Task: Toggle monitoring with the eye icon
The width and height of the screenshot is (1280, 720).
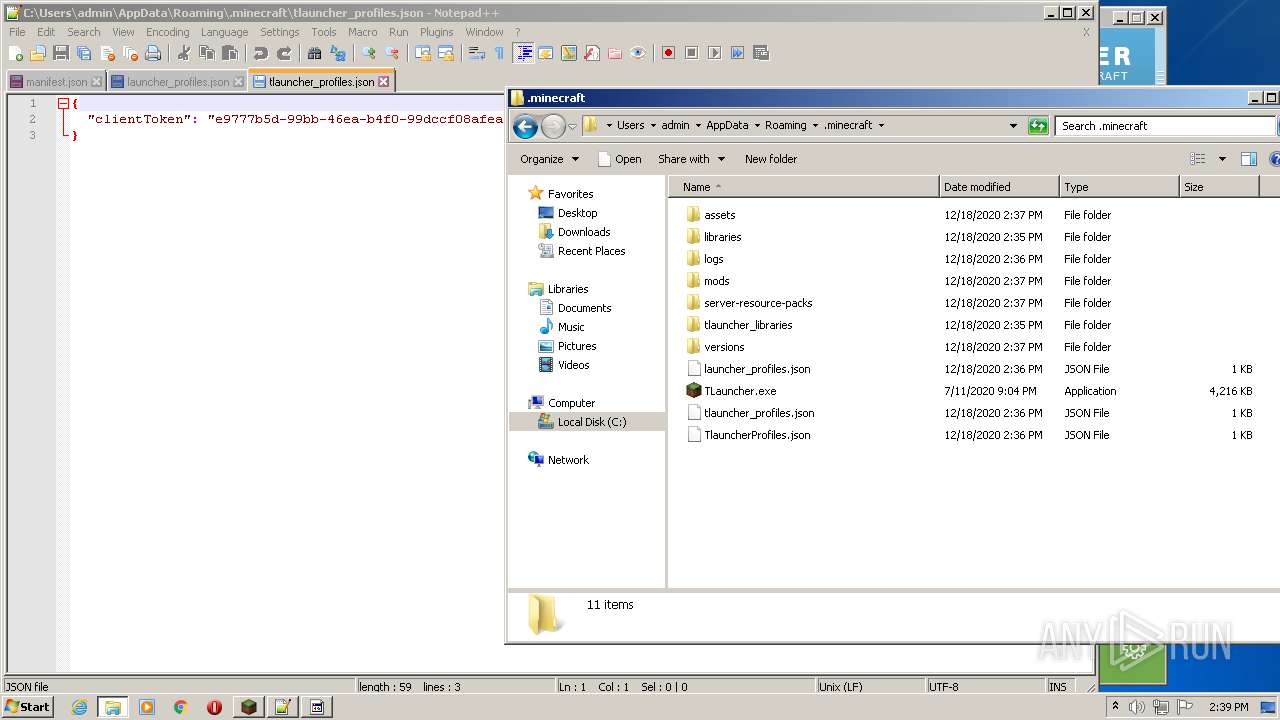Action: tap(638, 53)
